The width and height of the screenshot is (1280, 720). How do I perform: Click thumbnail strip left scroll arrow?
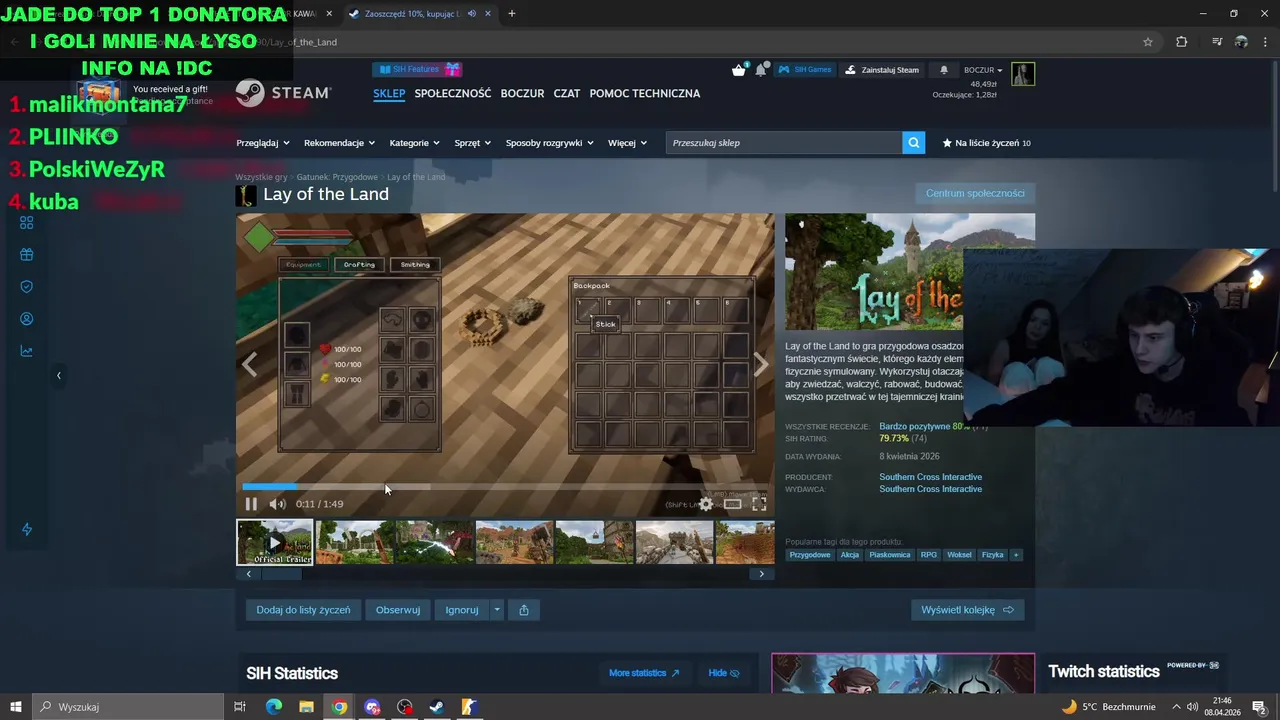(249, 574)
